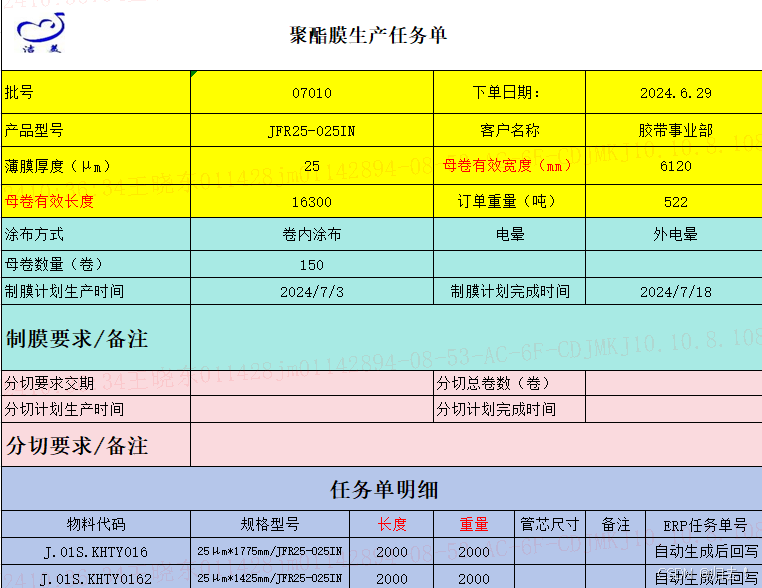Select order date cell 2024.6.29
Screen dimensions: 762x588
pyautogui.click(x=675, y=92)
